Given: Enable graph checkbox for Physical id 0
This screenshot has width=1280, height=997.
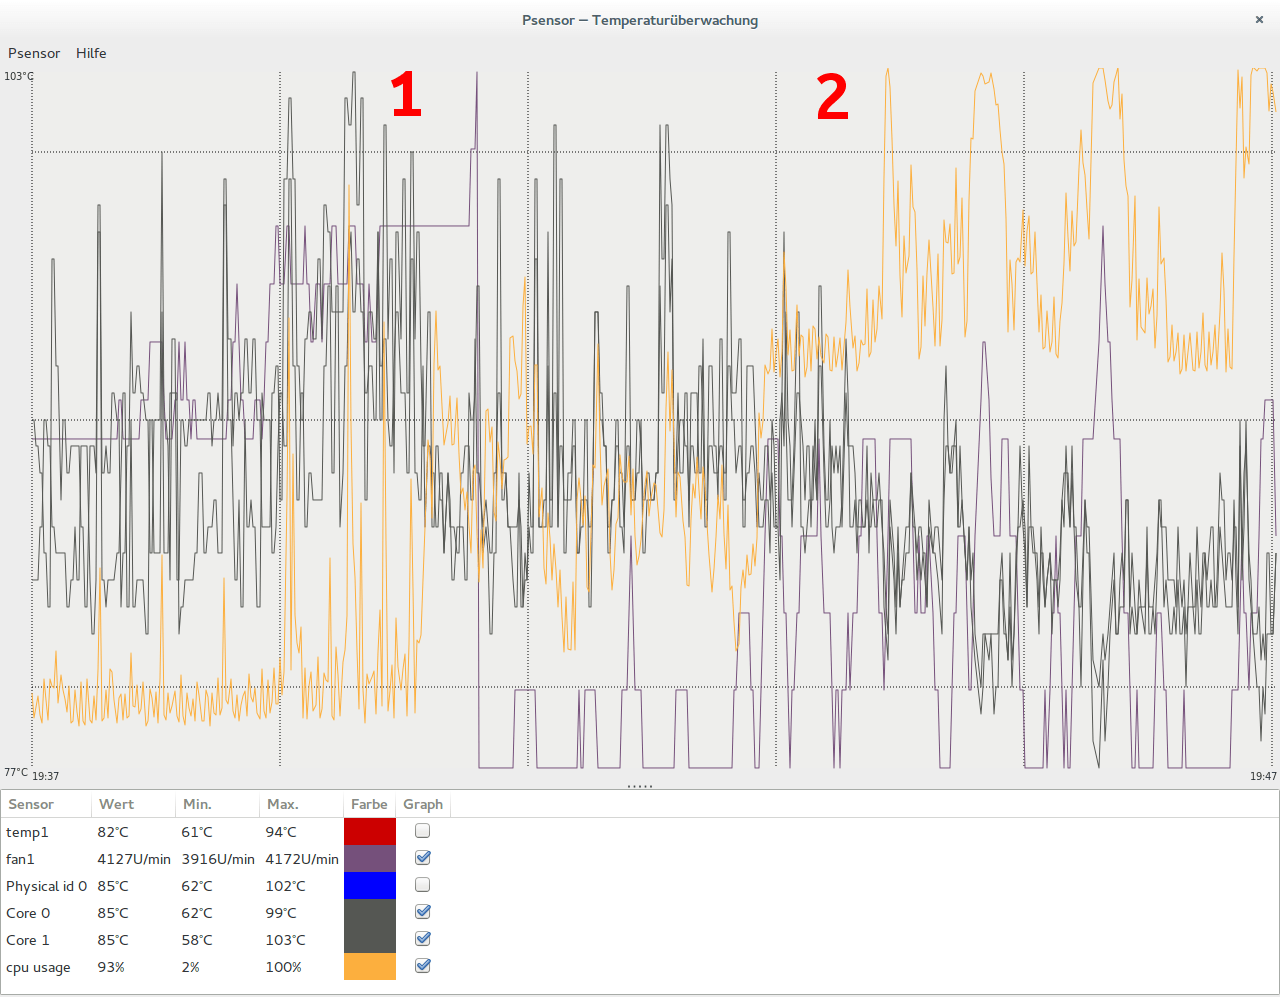Looking at the screenshot, I should click(423, 885).
